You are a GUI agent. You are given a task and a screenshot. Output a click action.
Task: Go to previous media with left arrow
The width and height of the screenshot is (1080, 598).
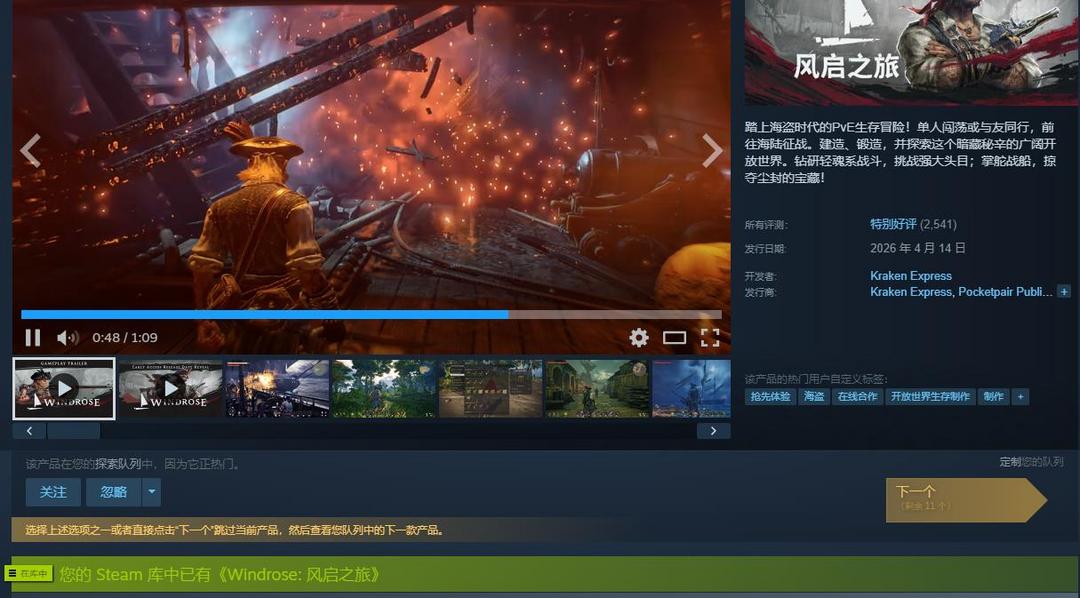pyautogui.click(x=31, y=151)
